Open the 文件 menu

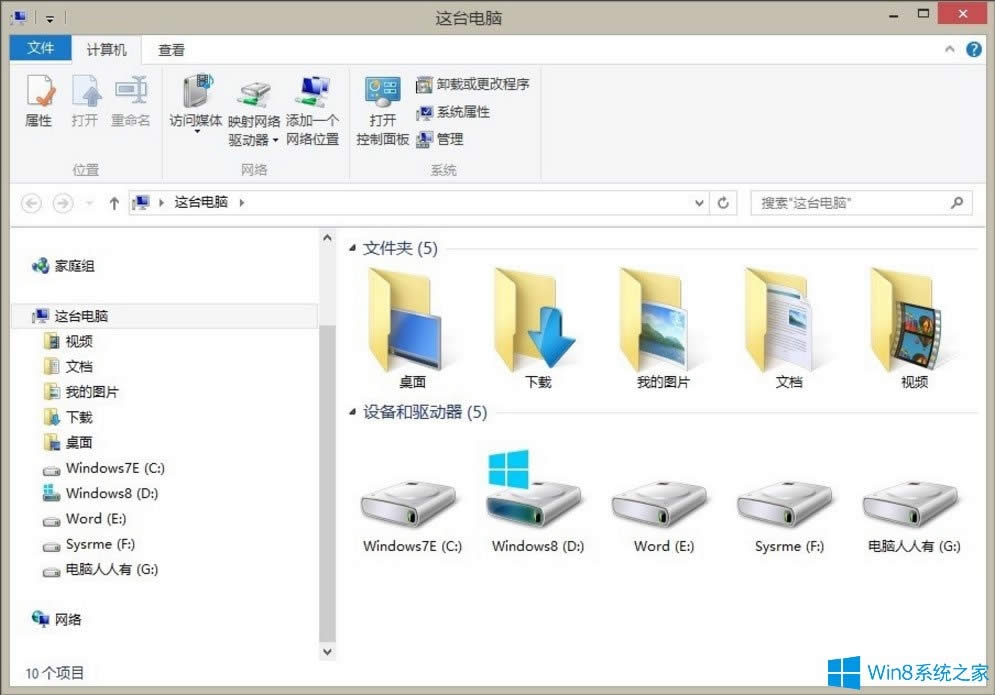pos(40,49)
